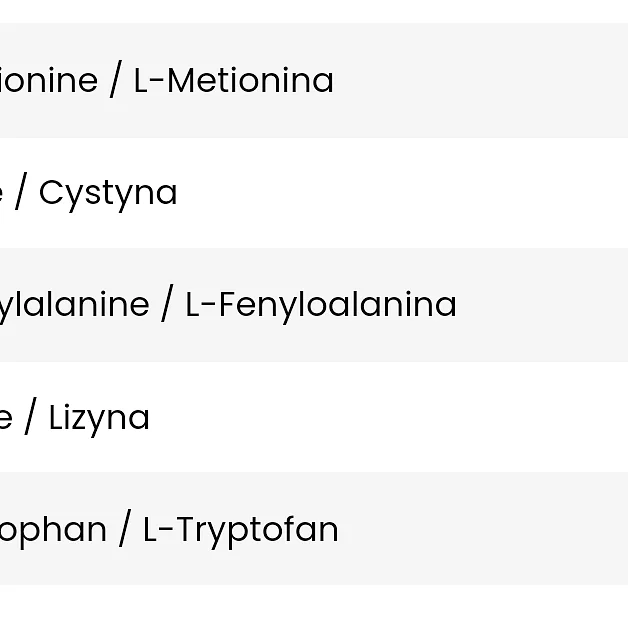Click the slash before L-Metionina
This screenshot has width=628, height=628.
115,80
